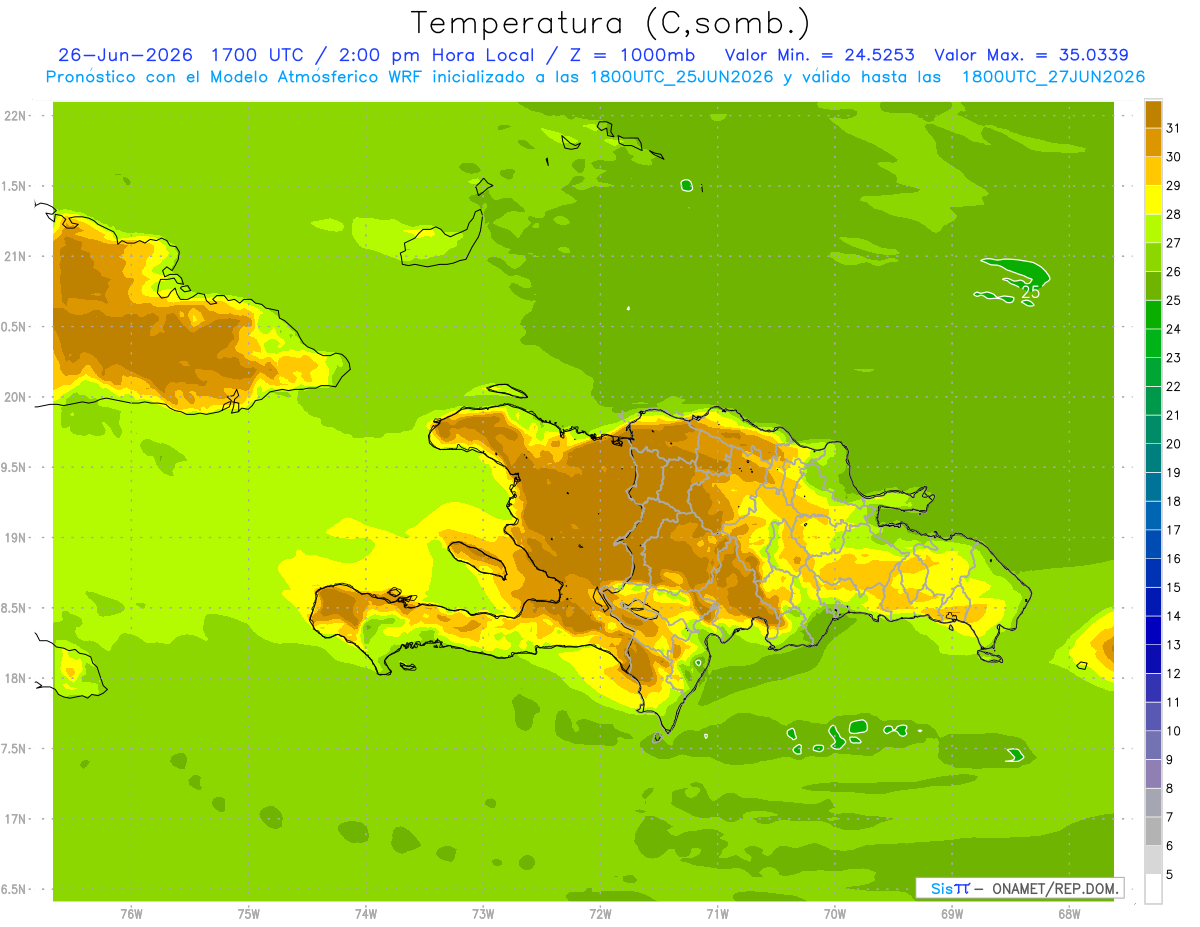The image size is (1200, 927).
Task: Click the 1700 UTC time label
Action: tap(260, 55)
